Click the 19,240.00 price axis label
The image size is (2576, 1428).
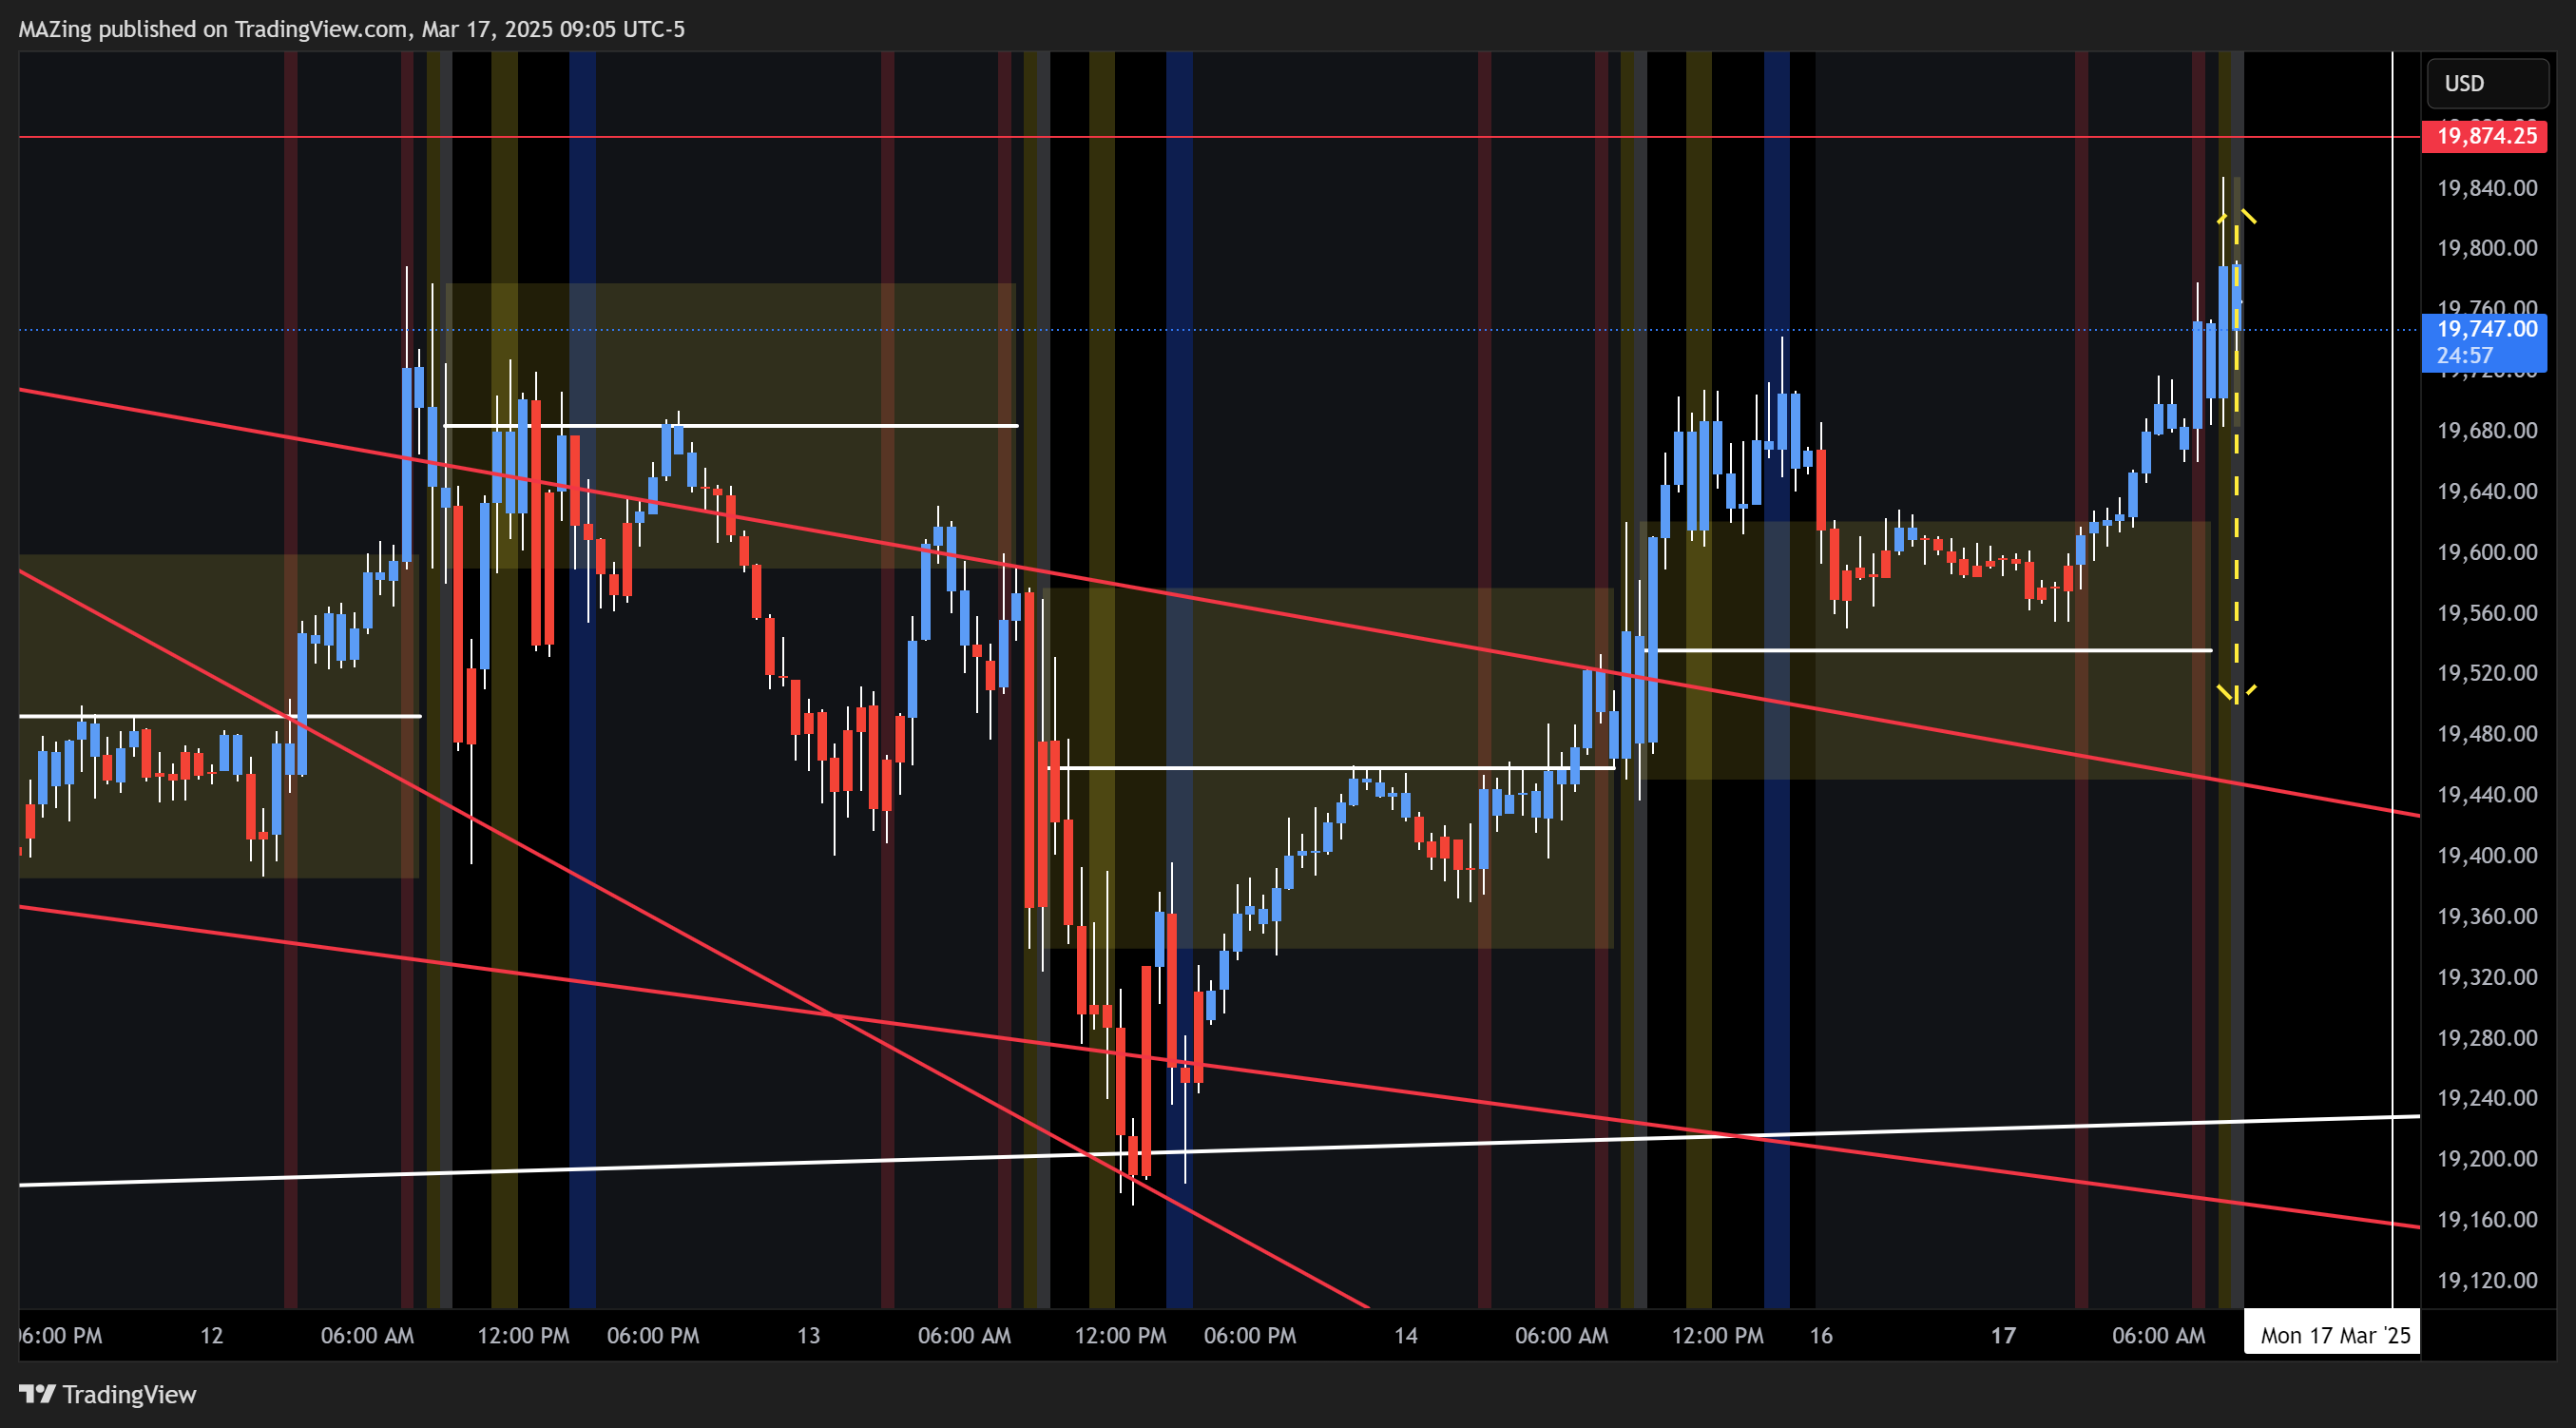2487,1098
